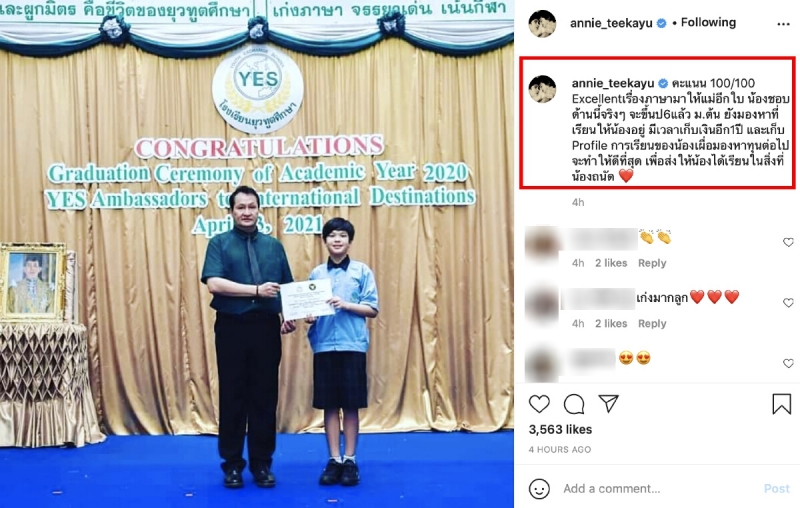800x508 pixels.
Task: Save post with the bookmark icon
Action: [781, 404]
